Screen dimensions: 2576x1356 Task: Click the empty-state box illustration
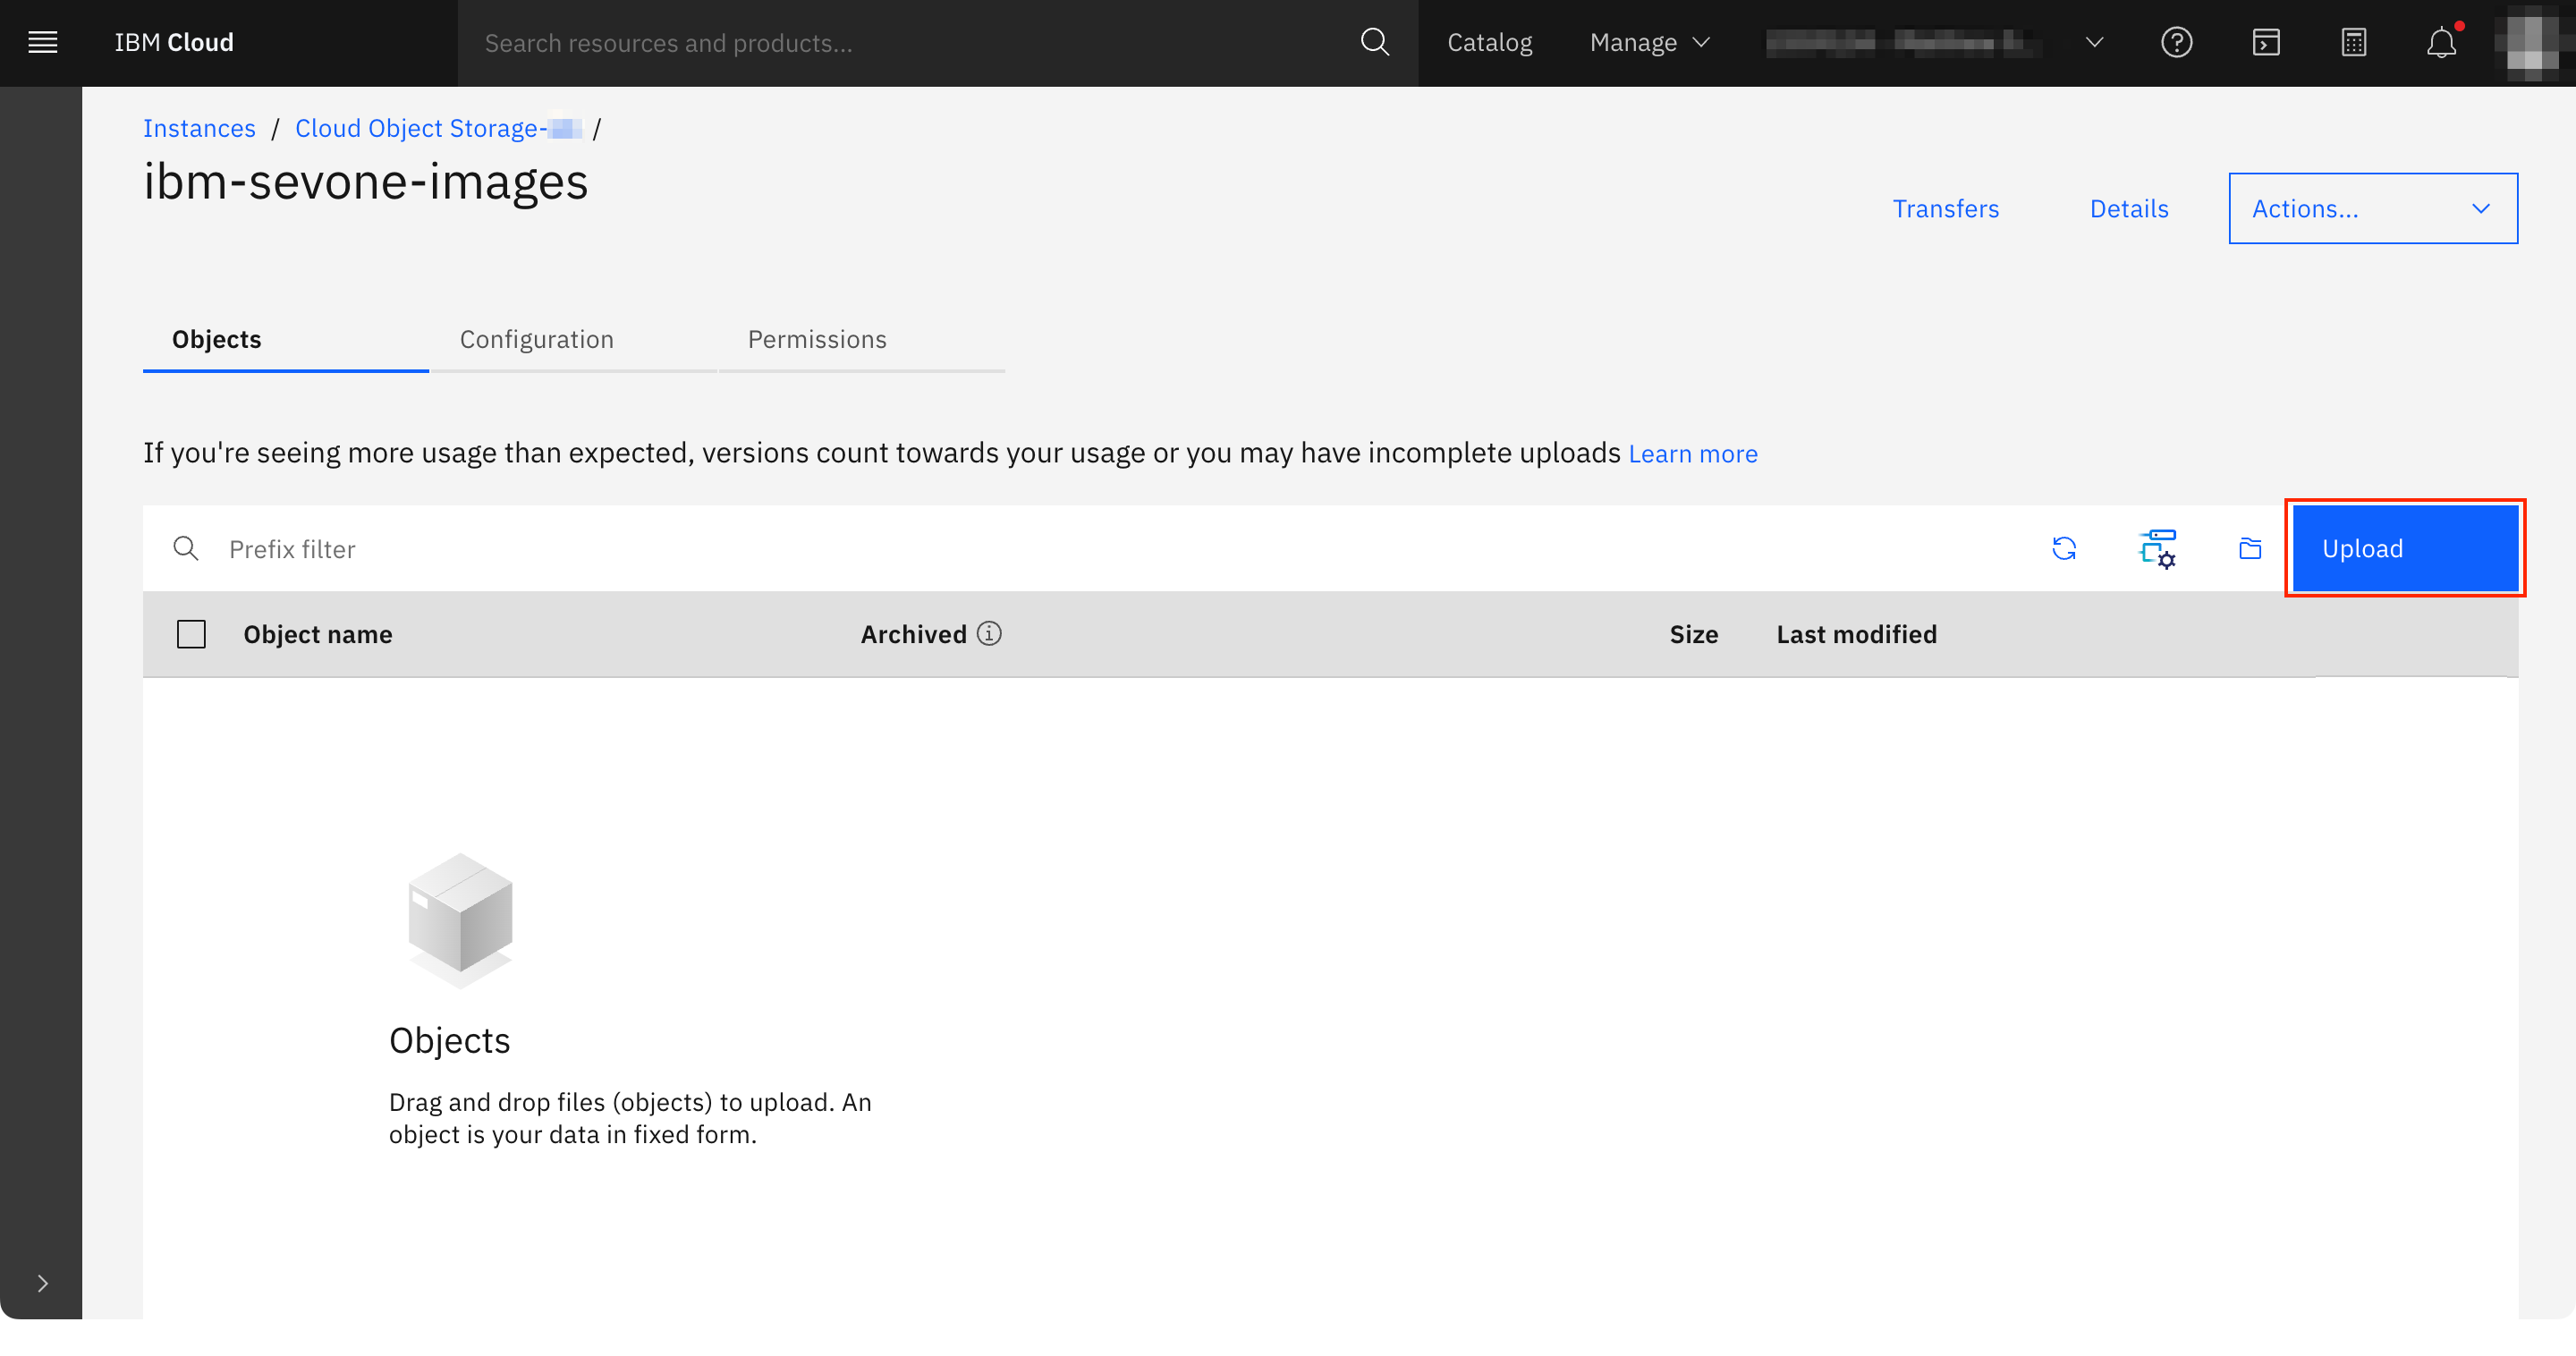460,920
